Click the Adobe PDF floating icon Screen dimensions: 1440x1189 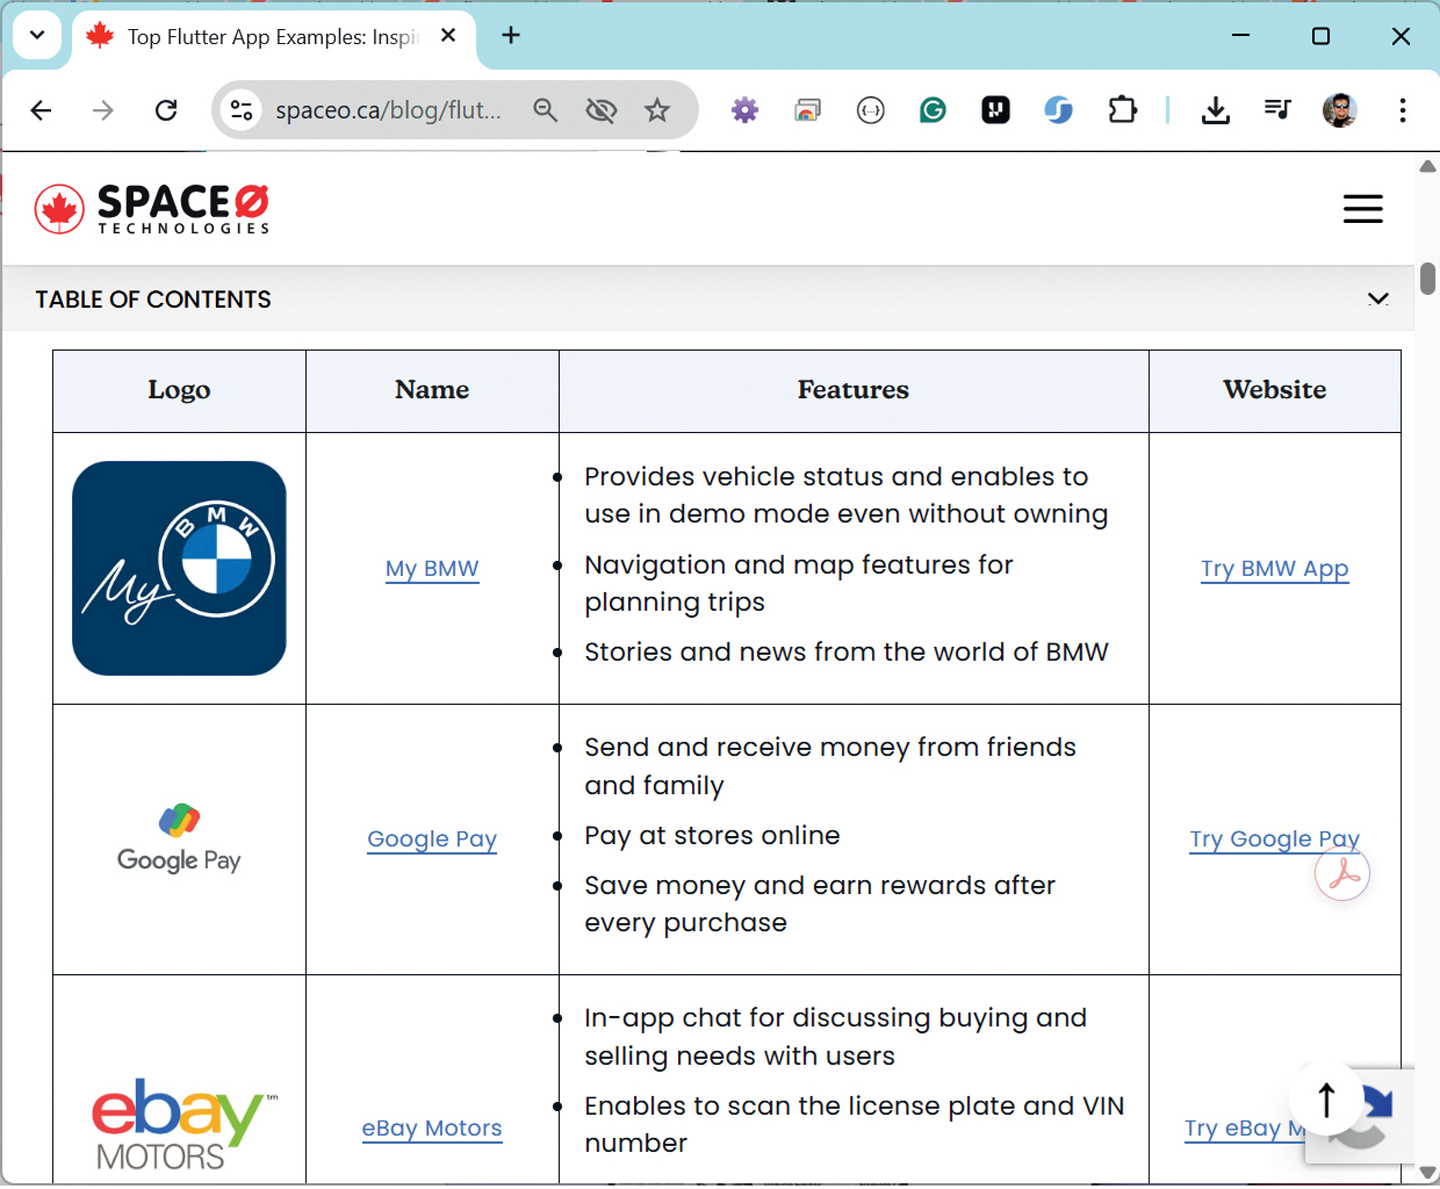tap(1342, 874)
